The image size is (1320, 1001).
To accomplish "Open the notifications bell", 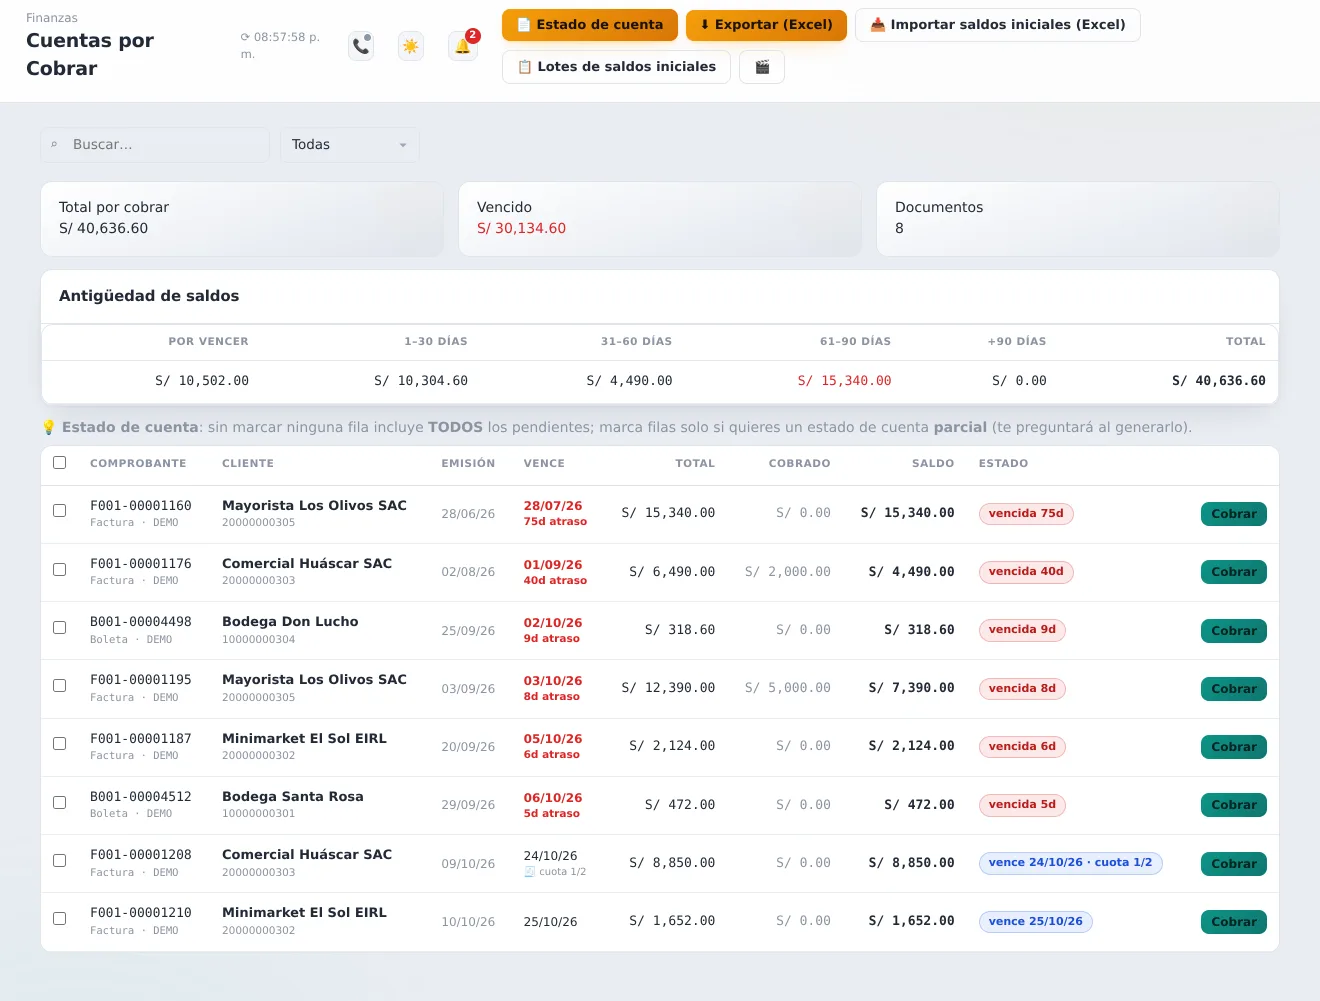I will click(463, 46).
